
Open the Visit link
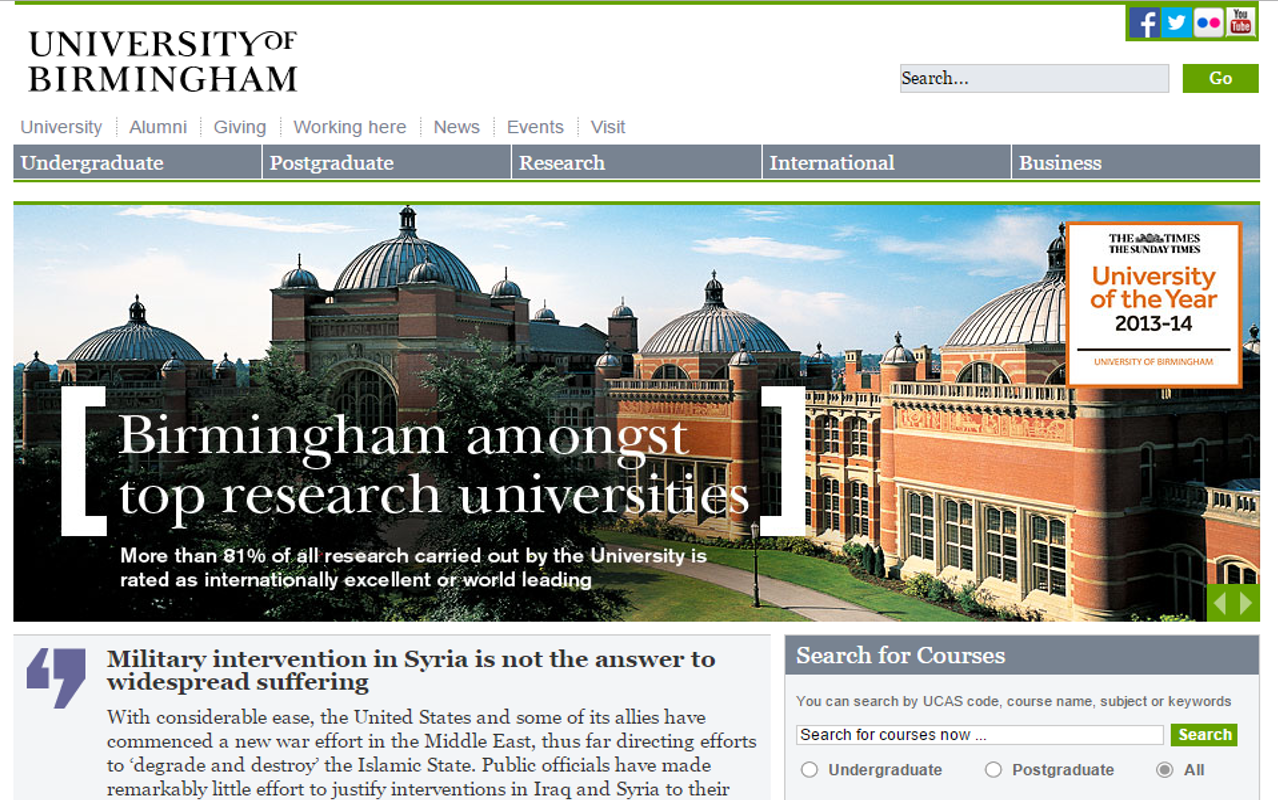(x=608, y=127)
